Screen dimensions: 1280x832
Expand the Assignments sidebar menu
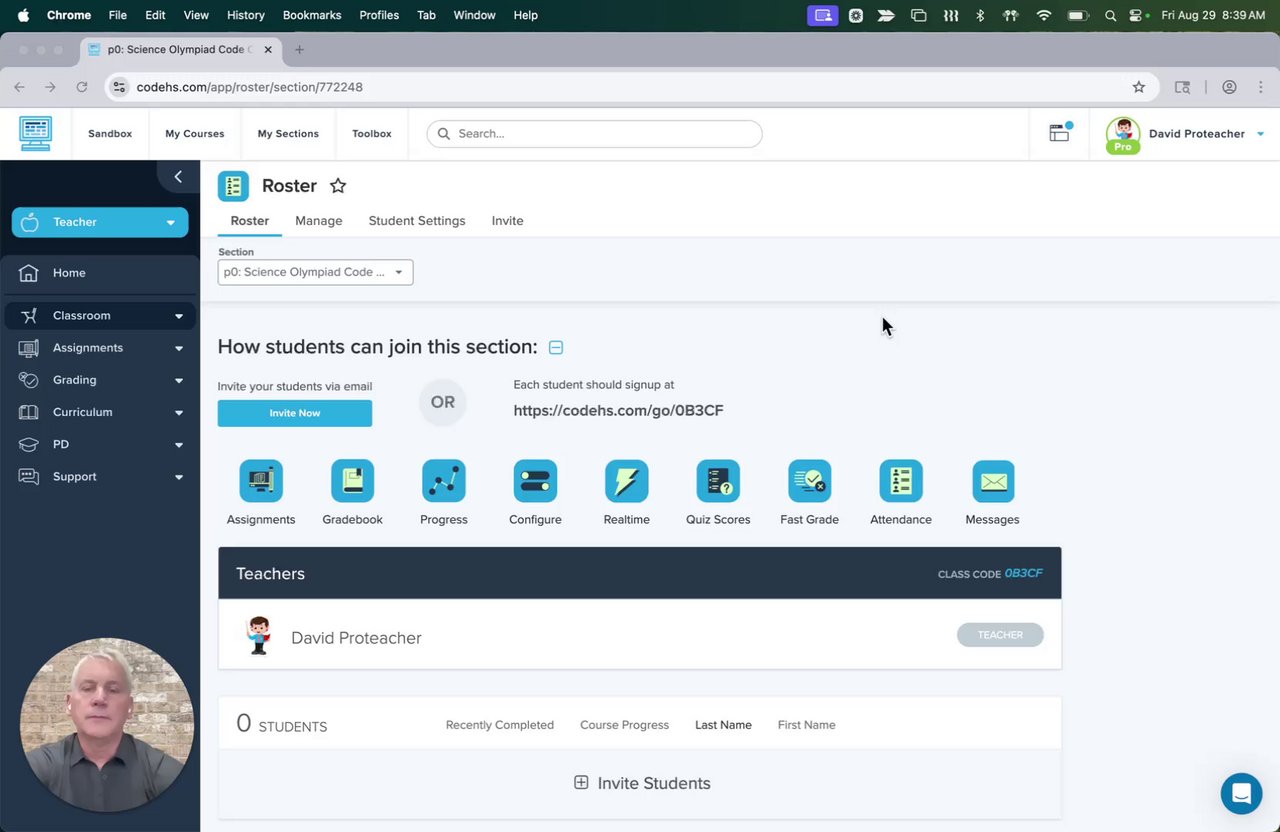pyautogui.click(x=100, y=348)
